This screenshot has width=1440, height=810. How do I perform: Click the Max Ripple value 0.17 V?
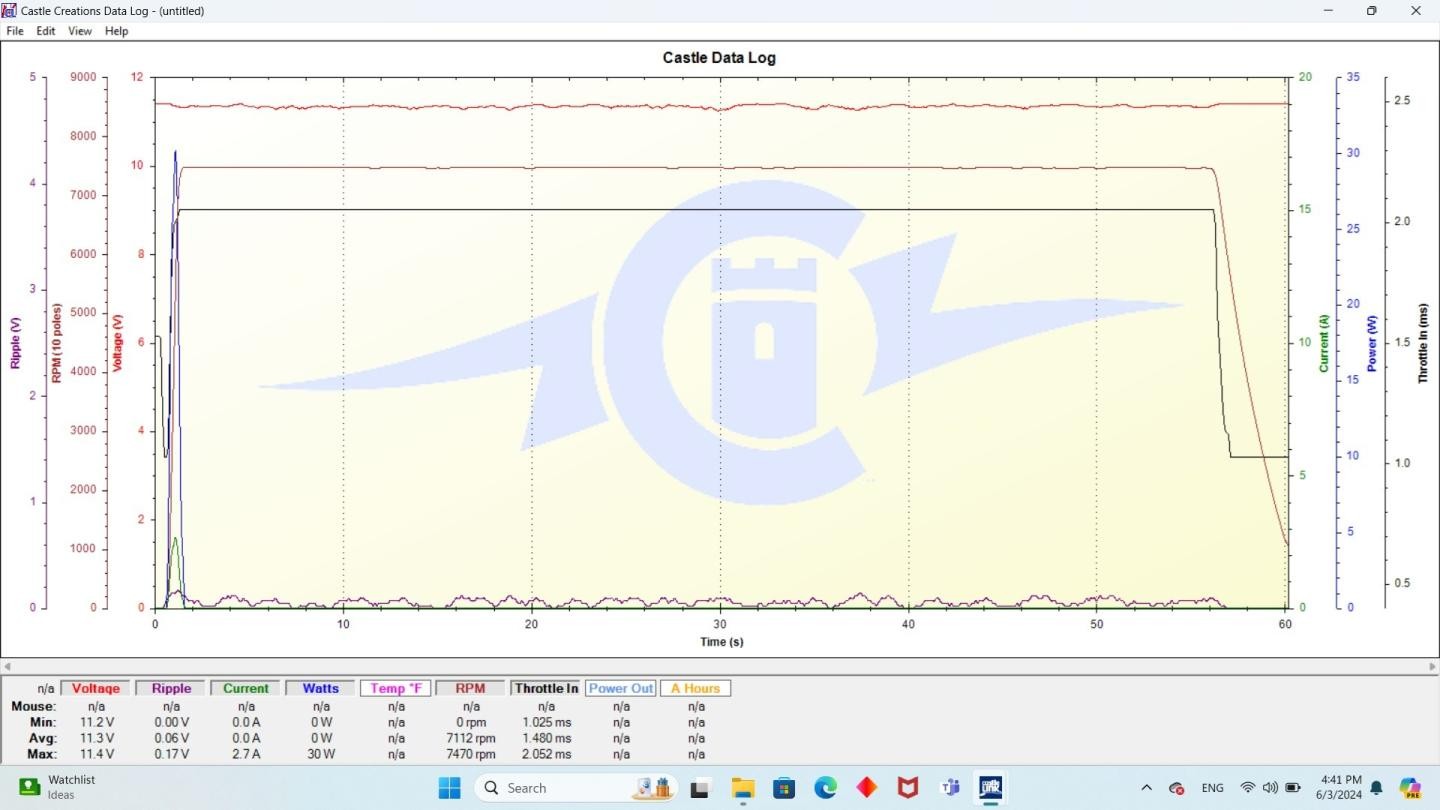[171, 754]
